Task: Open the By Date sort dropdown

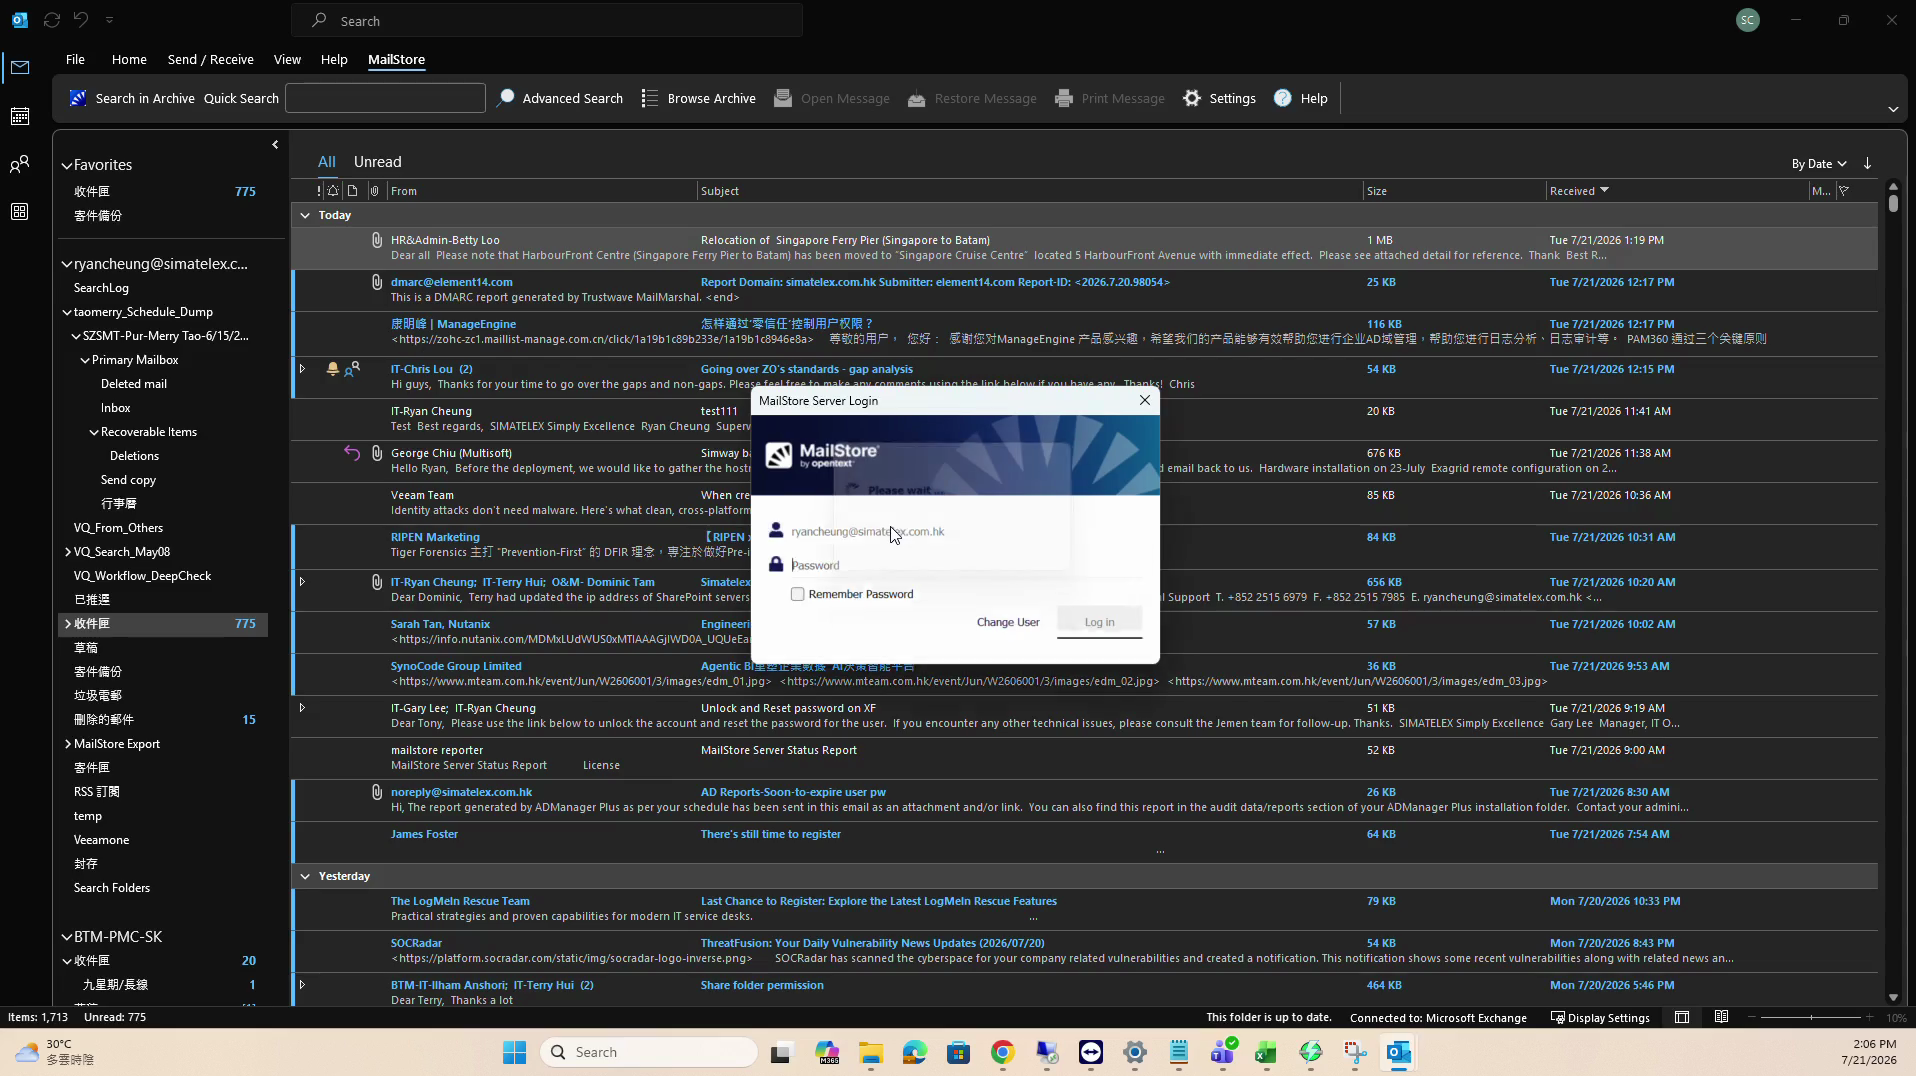Action: coord(1819,163)
